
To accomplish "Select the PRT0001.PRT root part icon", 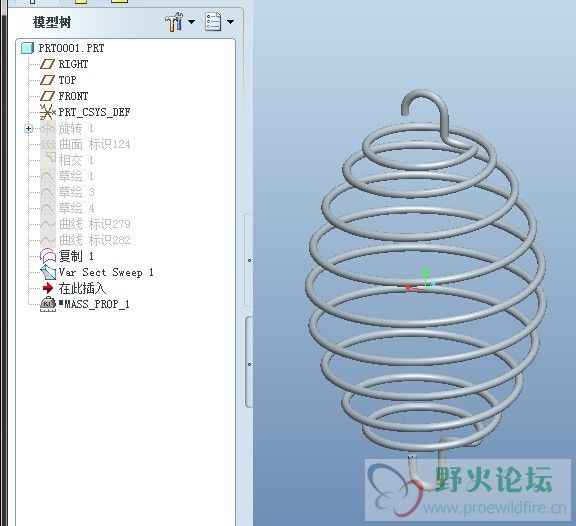I will (28, 48).
